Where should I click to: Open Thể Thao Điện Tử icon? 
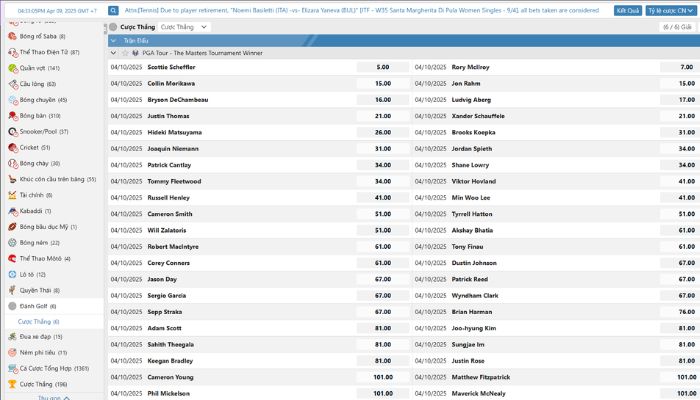(x=12, y=52)
